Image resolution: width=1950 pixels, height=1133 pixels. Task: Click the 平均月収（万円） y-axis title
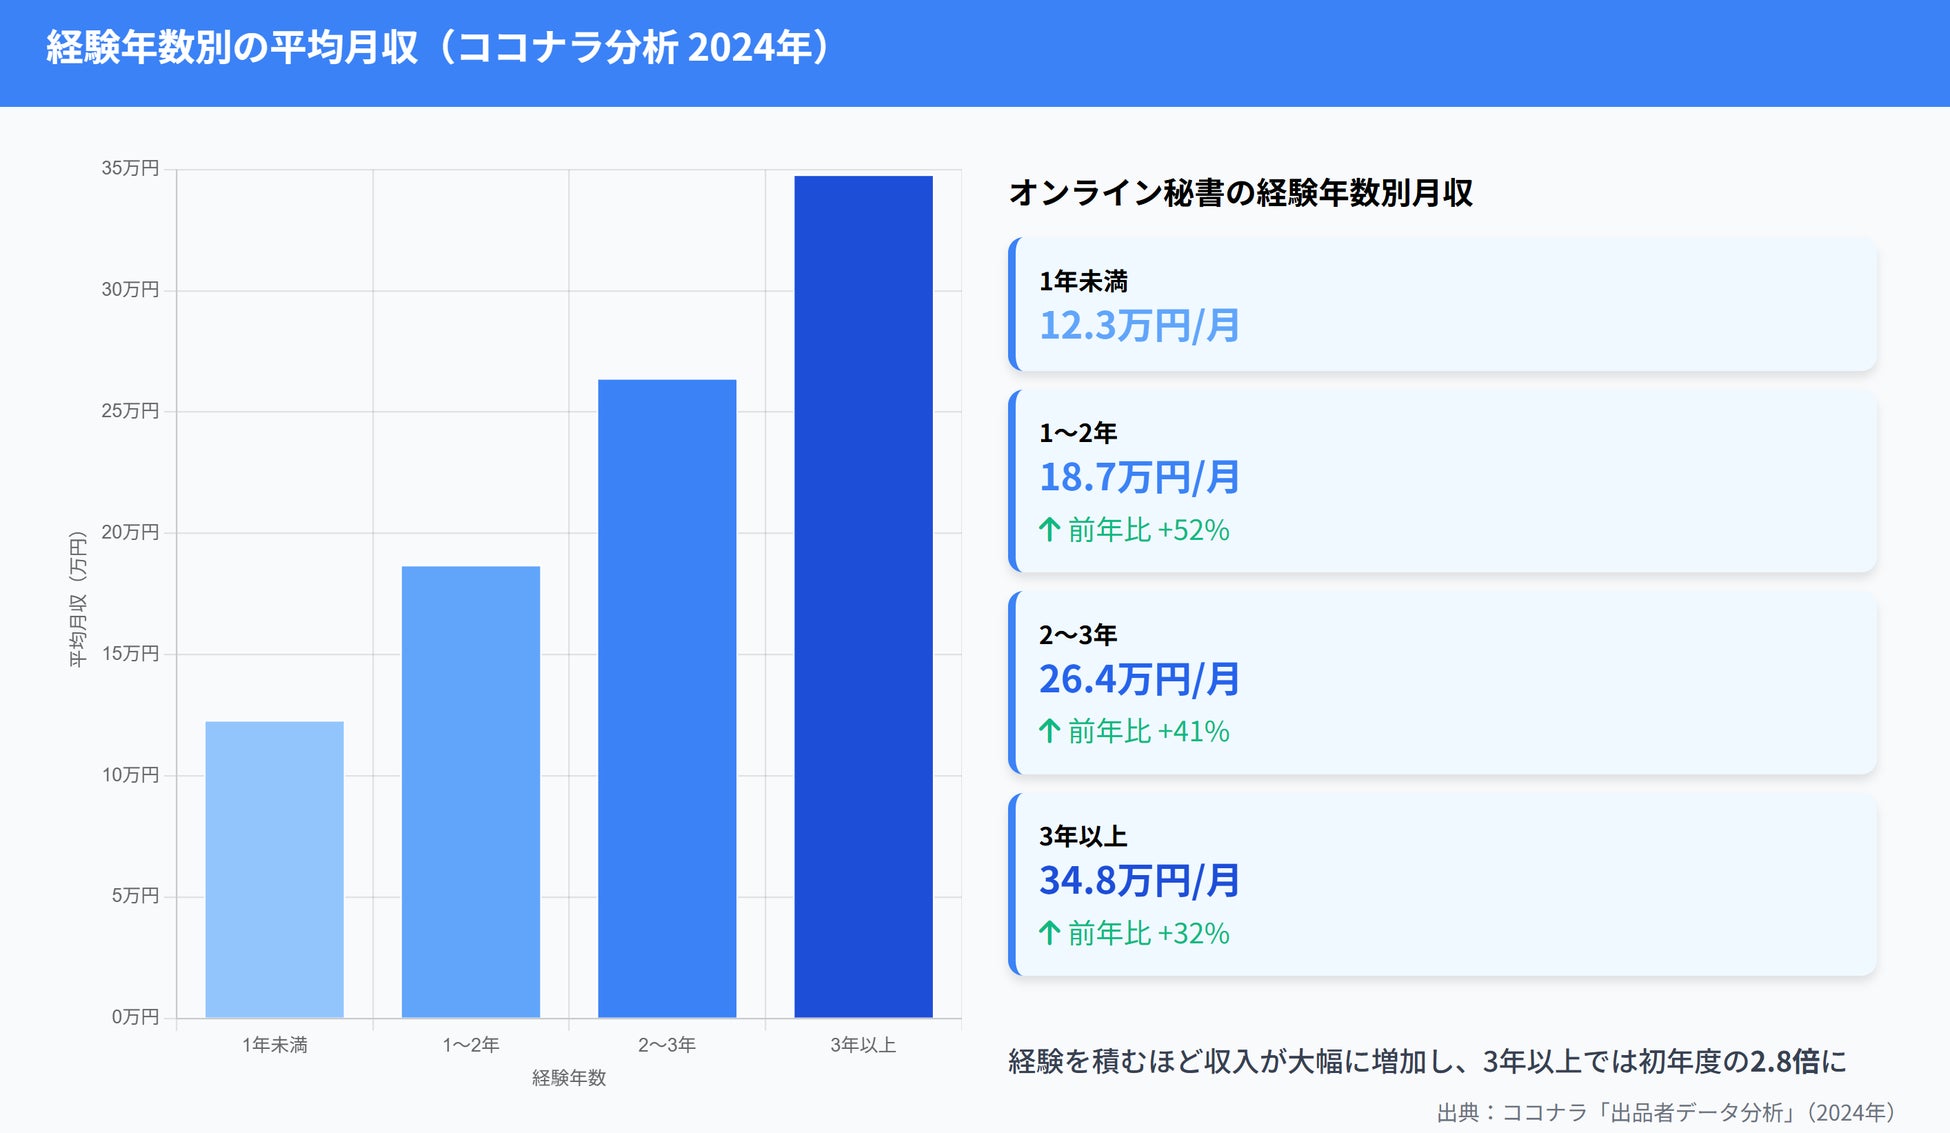pos(78,600)
